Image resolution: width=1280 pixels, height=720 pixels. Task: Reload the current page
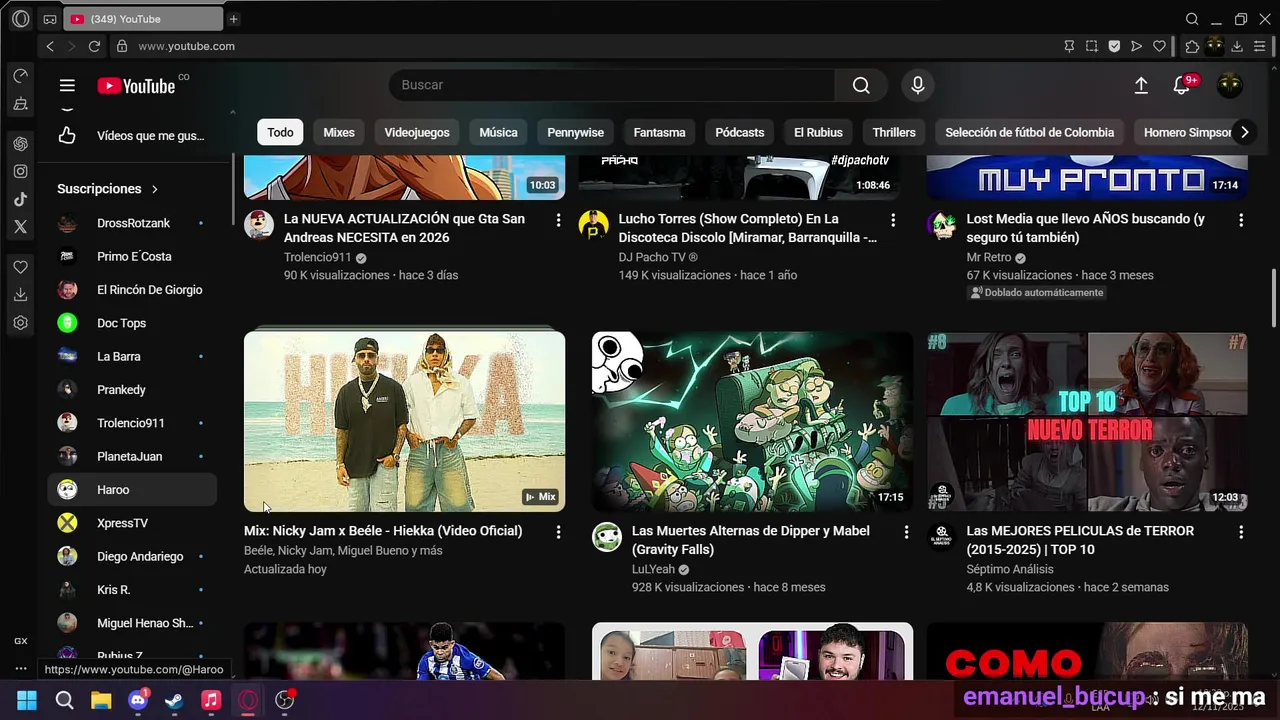coord(94,46)
